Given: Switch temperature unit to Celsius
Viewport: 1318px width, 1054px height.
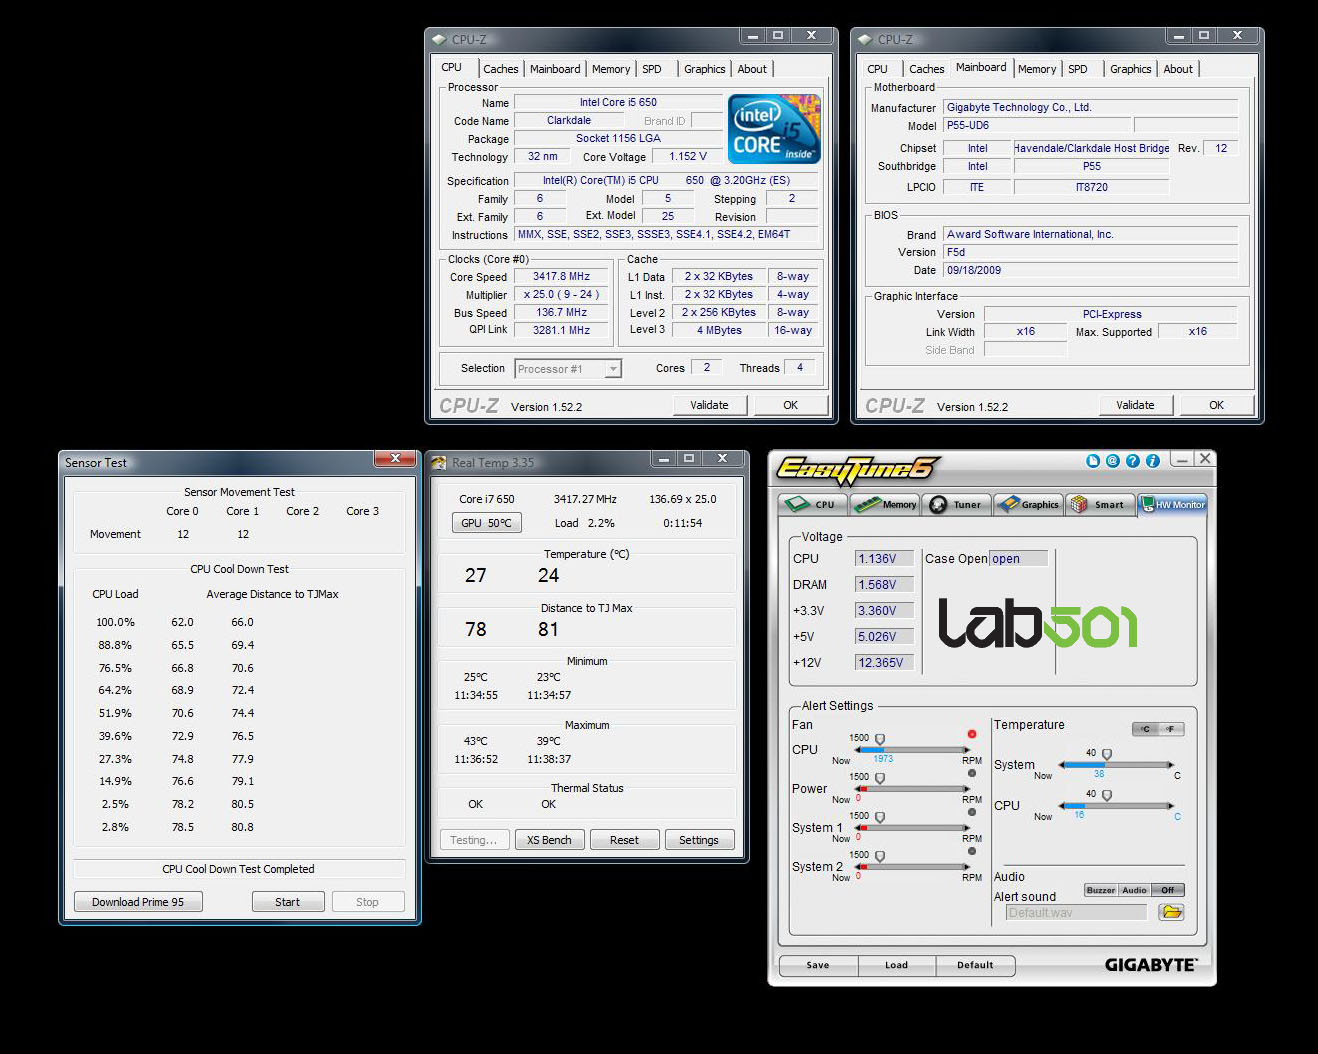Looking at the screenshot, I should pyautogui.click(x=1145, y=729).
